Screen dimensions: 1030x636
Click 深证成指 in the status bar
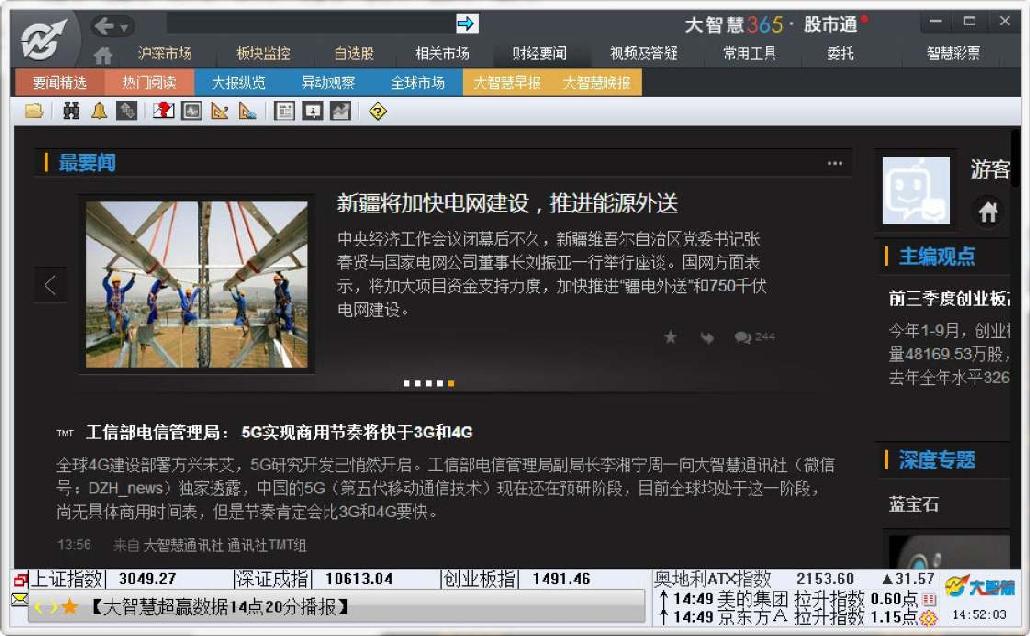tap(272, 579)
